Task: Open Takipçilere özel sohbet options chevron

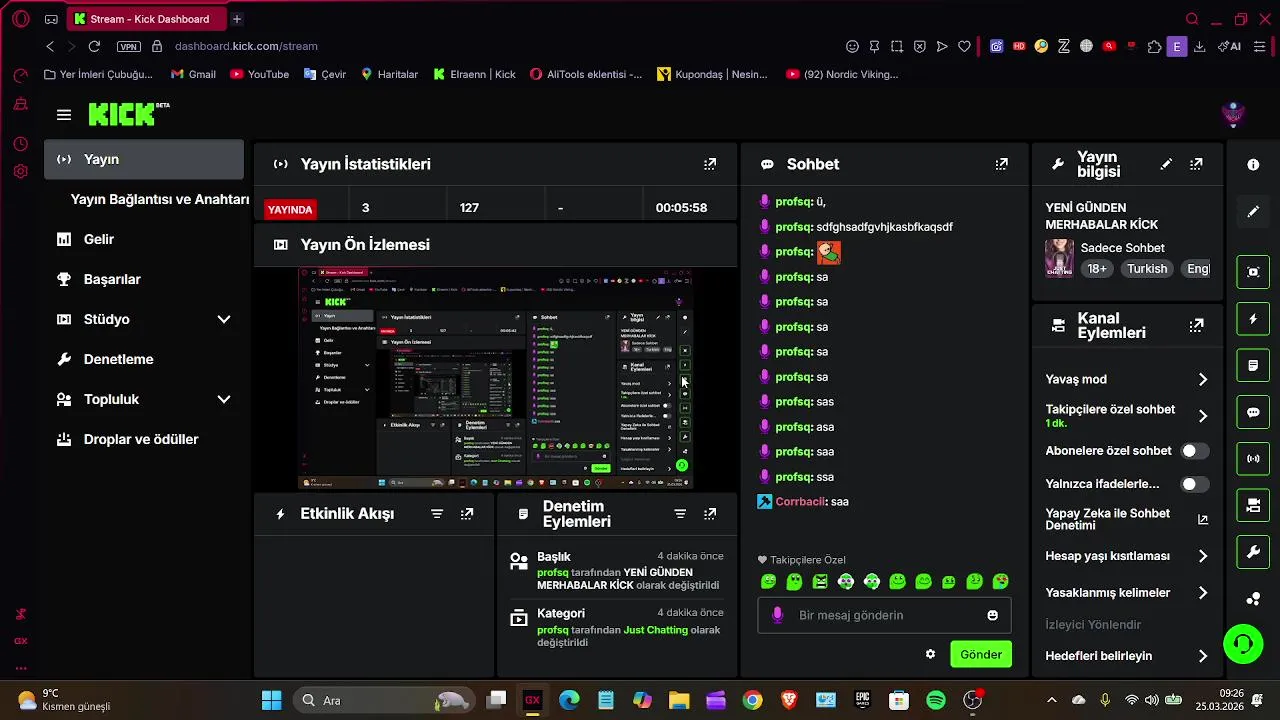Action: (x=1202, y=415)
